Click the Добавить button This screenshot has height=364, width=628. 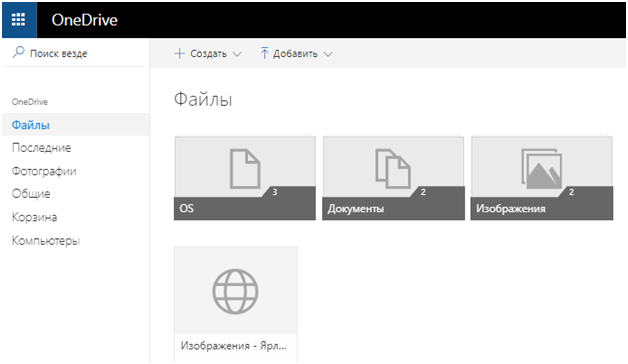pyautogui.click(x=296, y=53)
